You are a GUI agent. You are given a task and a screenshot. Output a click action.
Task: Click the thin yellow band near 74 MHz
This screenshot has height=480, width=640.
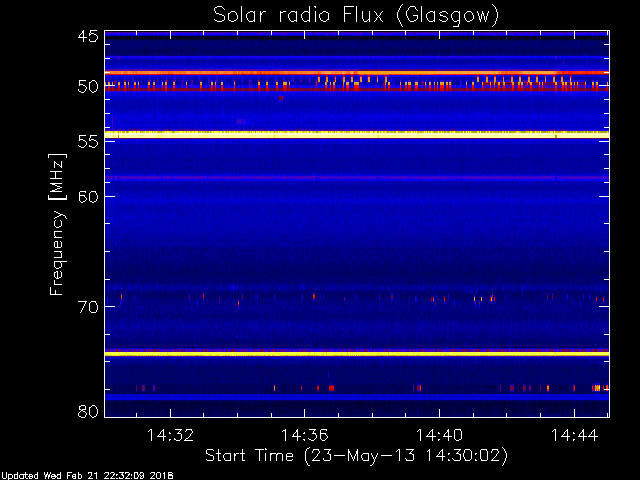tap(357, 354)
